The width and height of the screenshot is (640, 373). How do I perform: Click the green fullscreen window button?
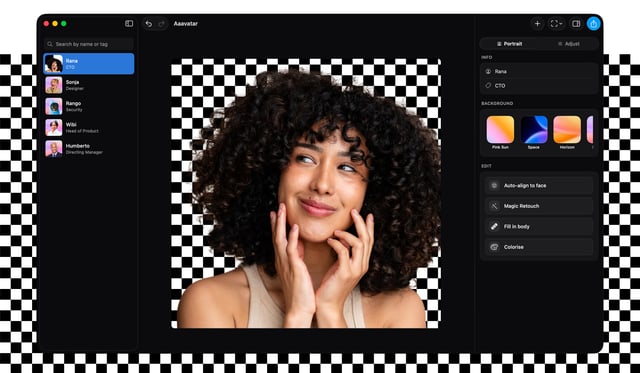(64, 24)
